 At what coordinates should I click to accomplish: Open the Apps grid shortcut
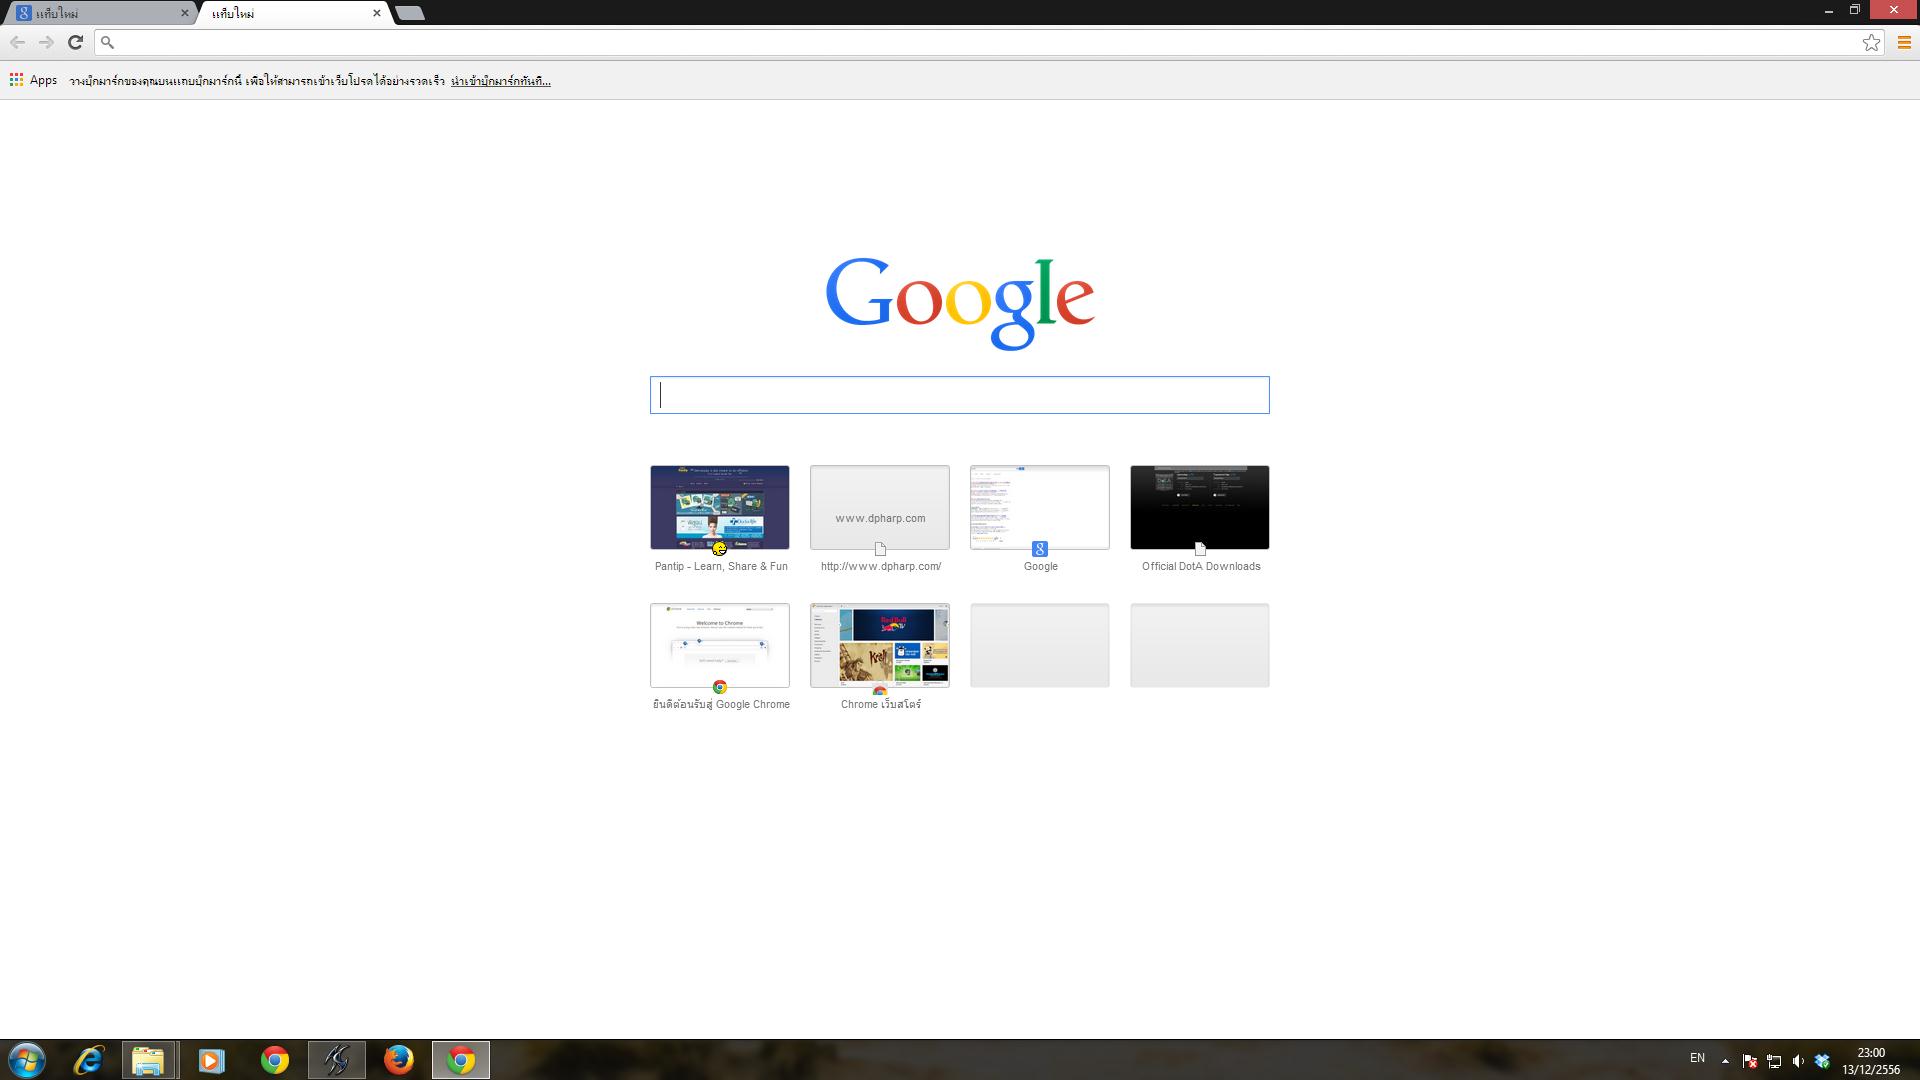[33, 80]
